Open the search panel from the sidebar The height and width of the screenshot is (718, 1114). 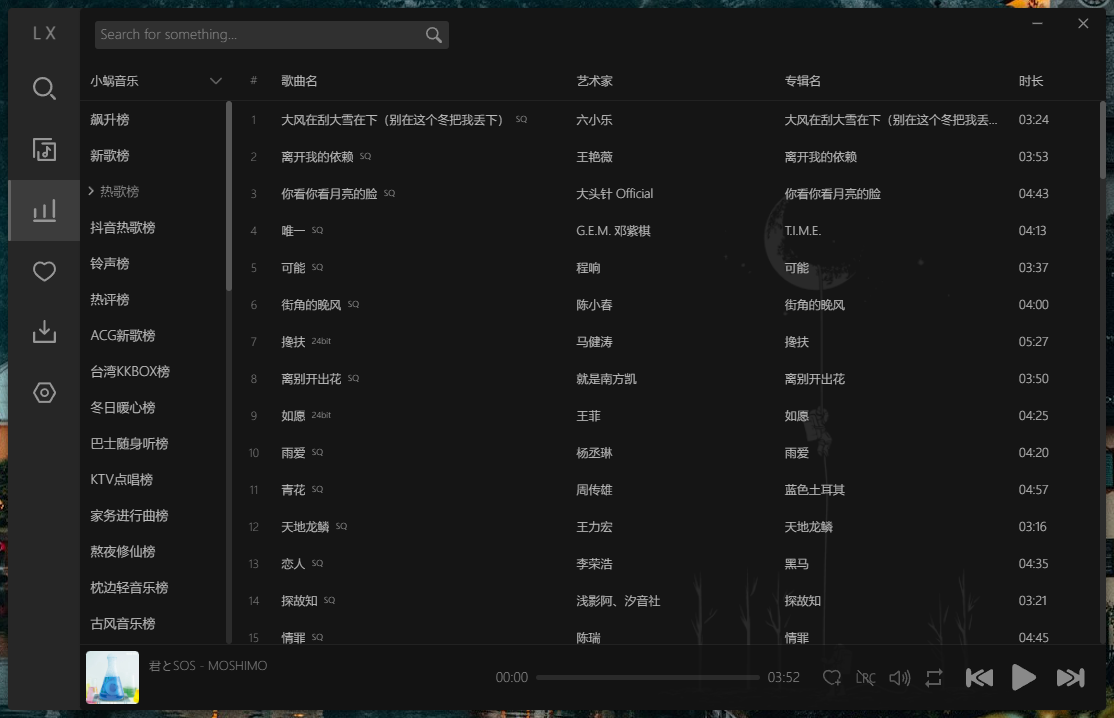point(44,88)
